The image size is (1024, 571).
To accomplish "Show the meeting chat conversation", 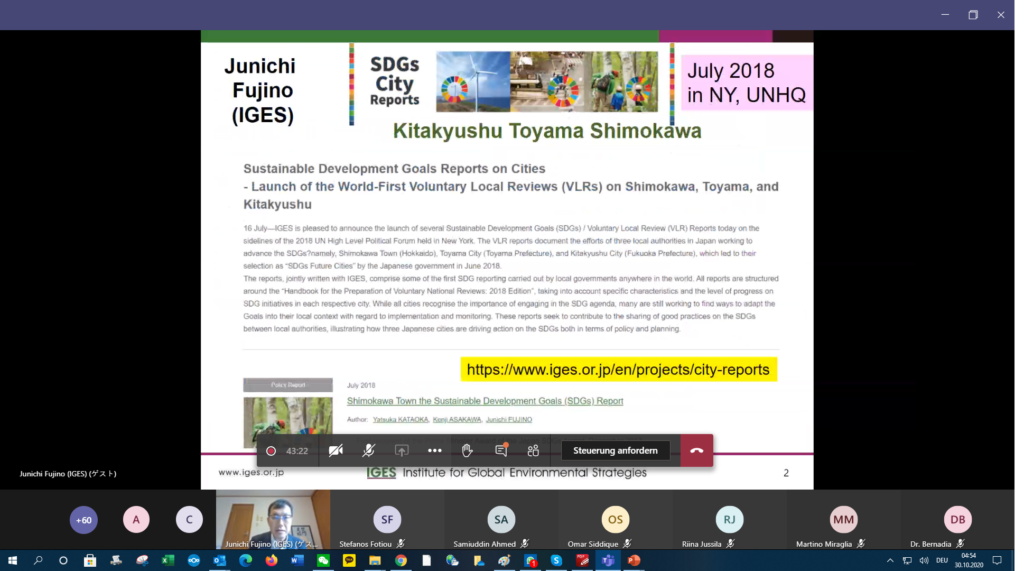I will click(x=501, y=451).
